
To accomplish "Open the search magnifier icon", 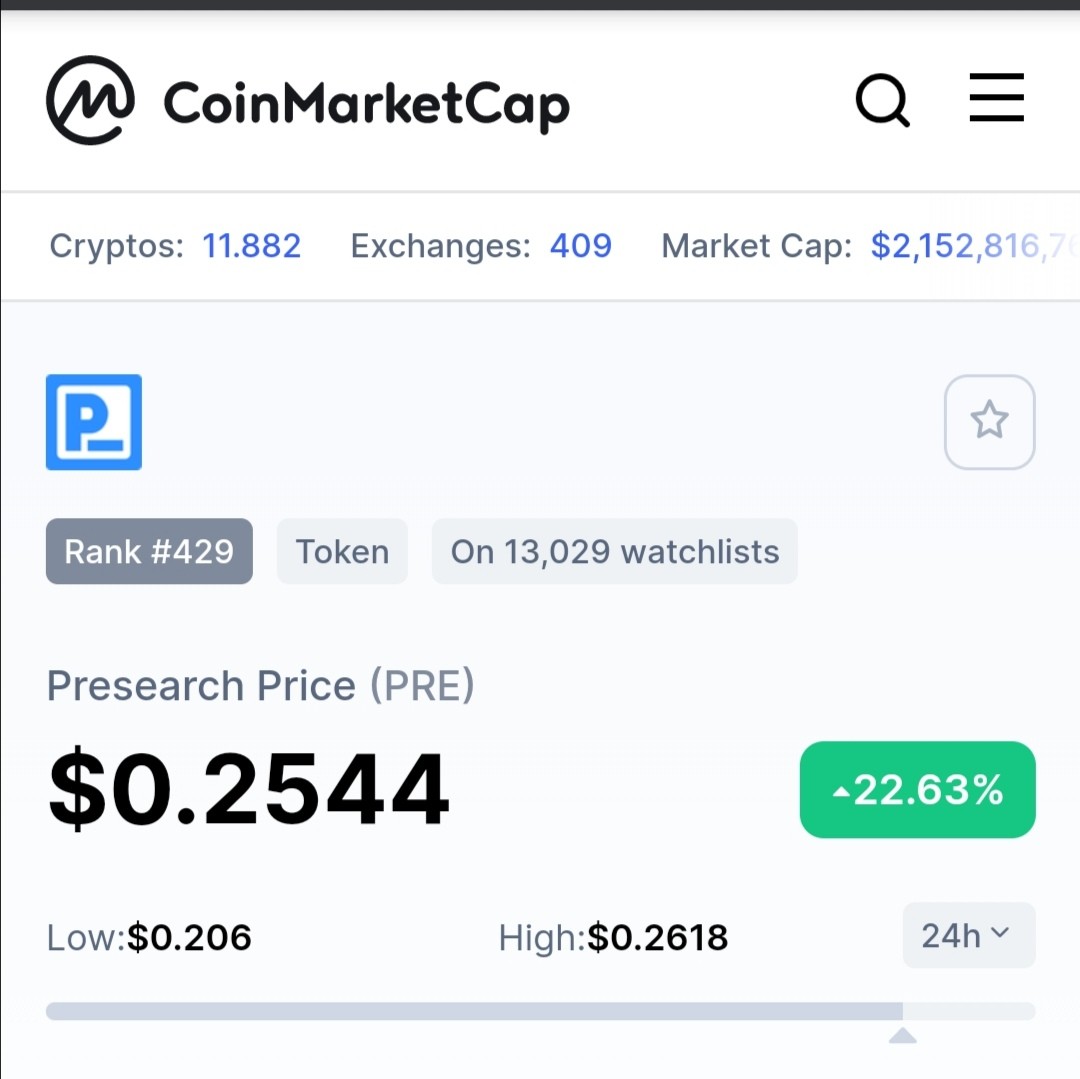I will click(882, 100).
